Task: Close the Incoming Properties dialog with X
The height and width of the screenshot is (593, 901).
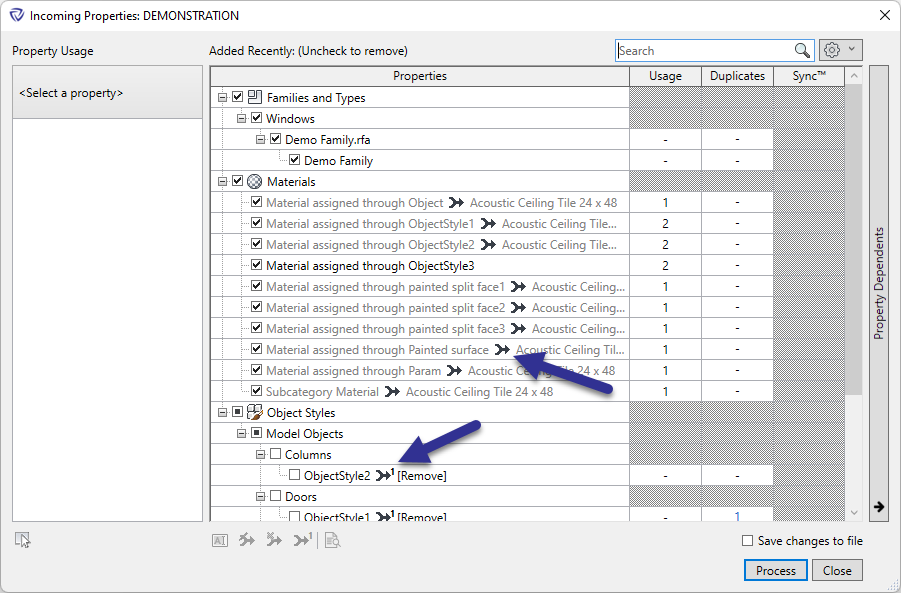Action: 885,16
